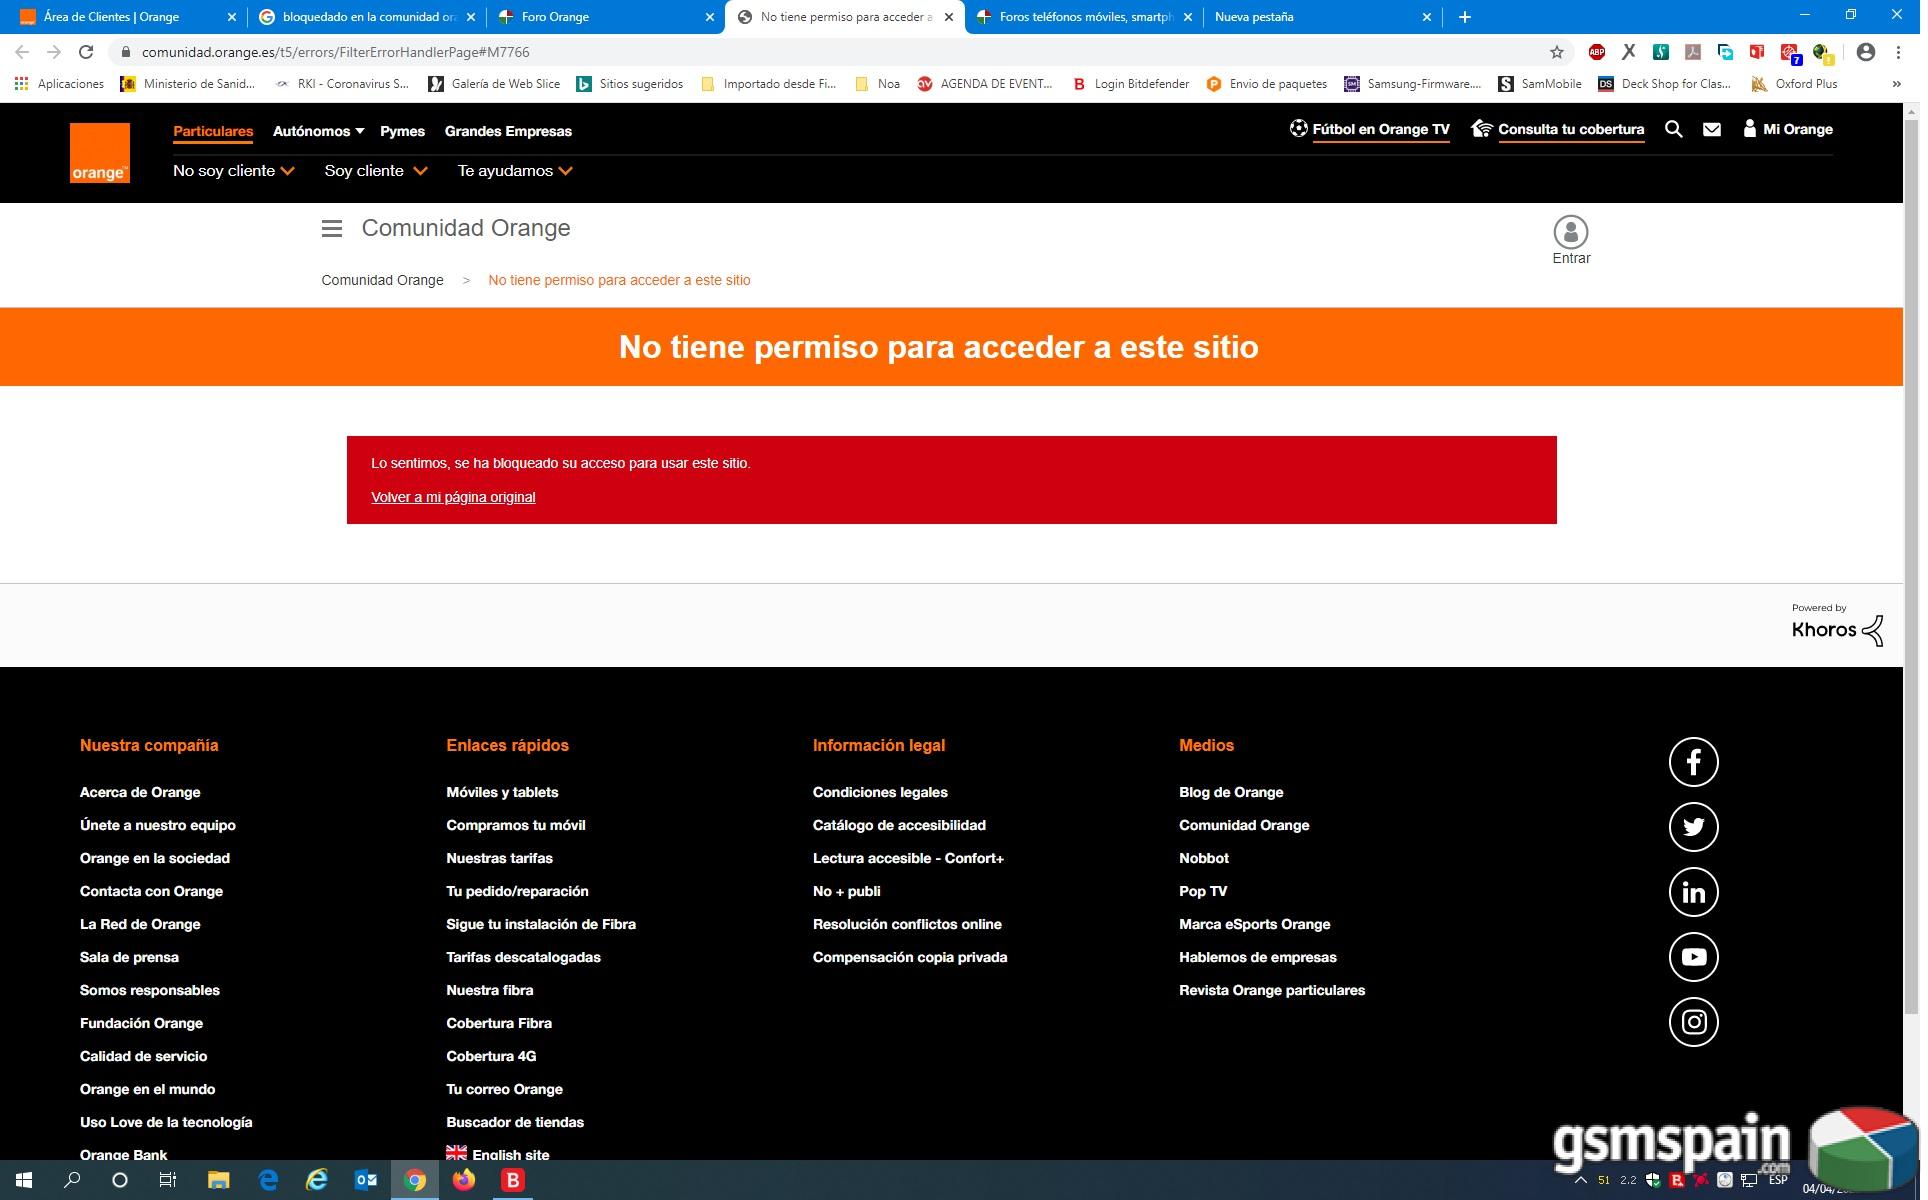This screenshot has height=1200, width=1928.
Task: Reload the page with browser refresh button
Action: coord(86,52)
